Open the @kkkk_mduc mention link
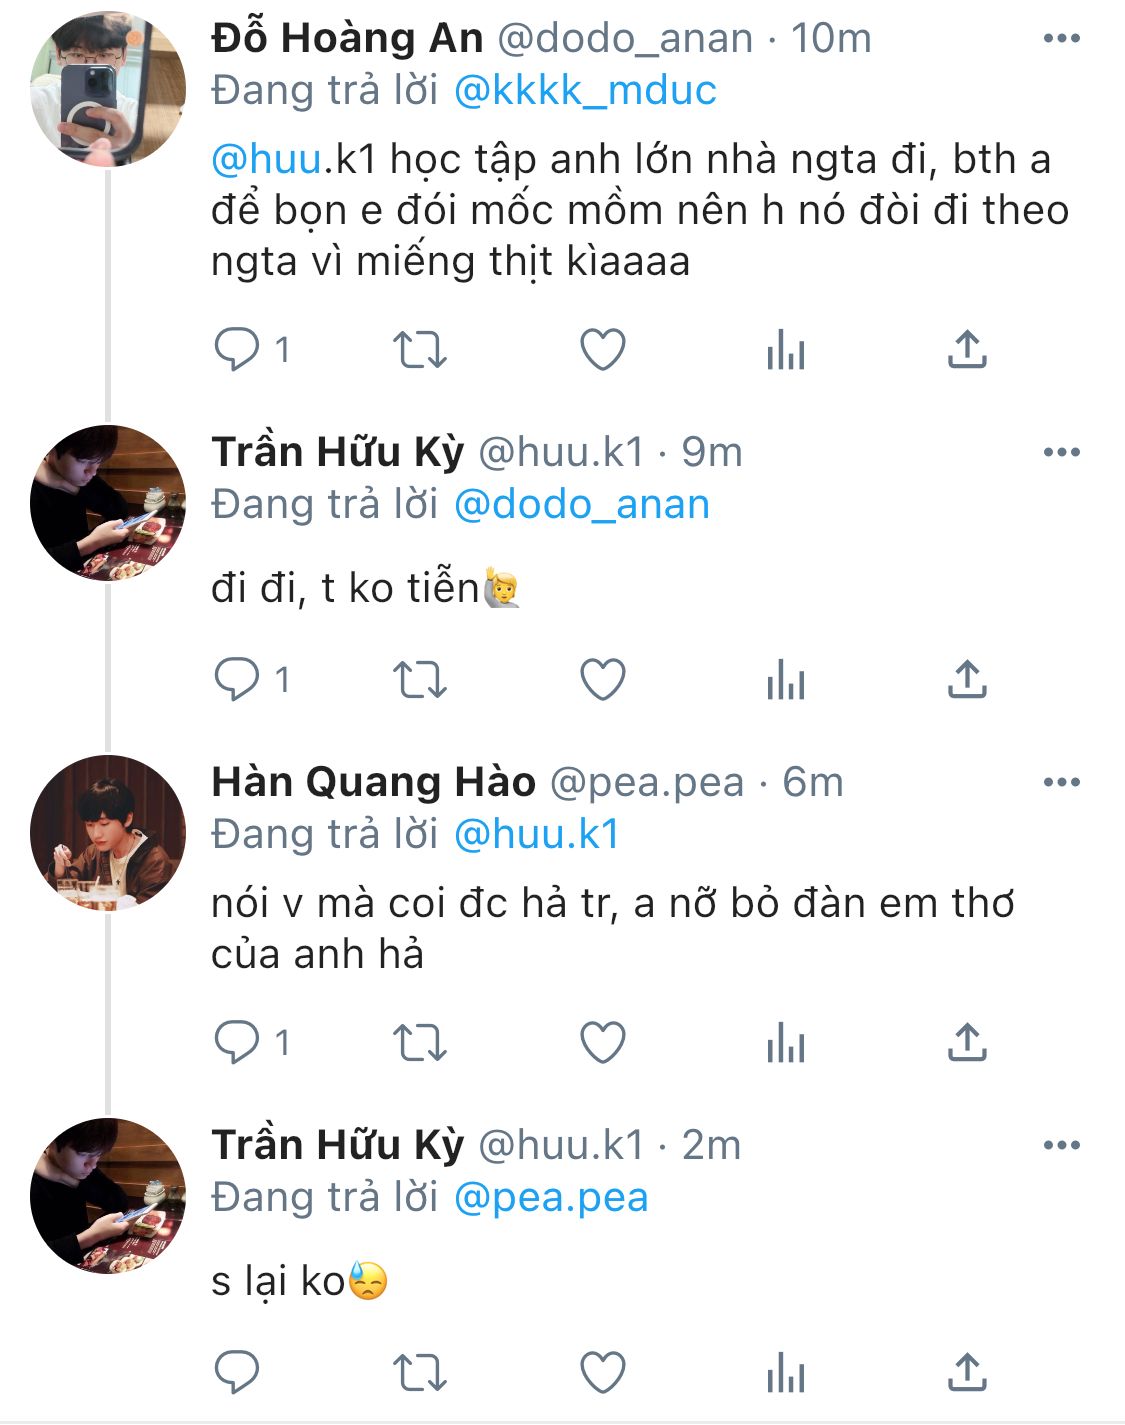The height and width of the screenshot is (1425, 1125). [x=585, y=91]
